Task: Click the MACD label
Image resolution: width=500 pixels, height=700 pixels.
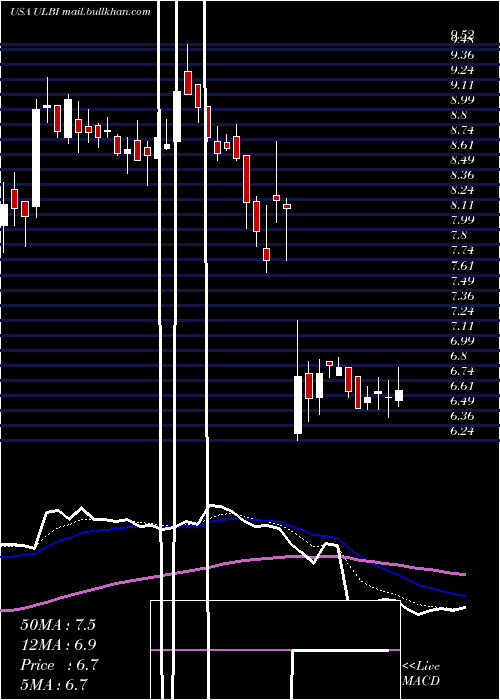Action: (421, 681)
